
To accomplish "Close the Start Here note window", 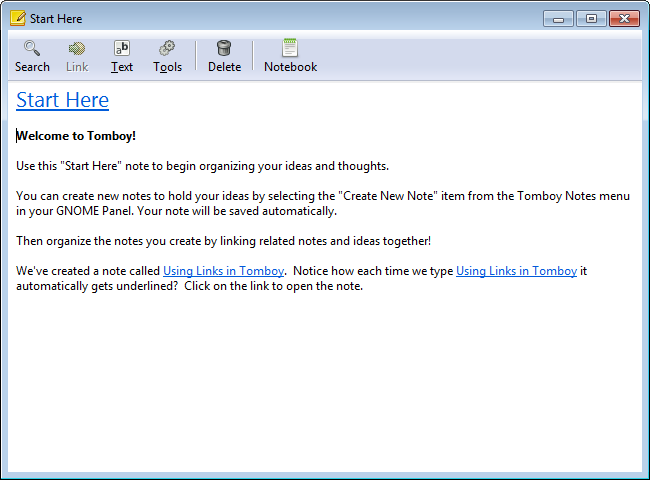I will pos(624,19).
